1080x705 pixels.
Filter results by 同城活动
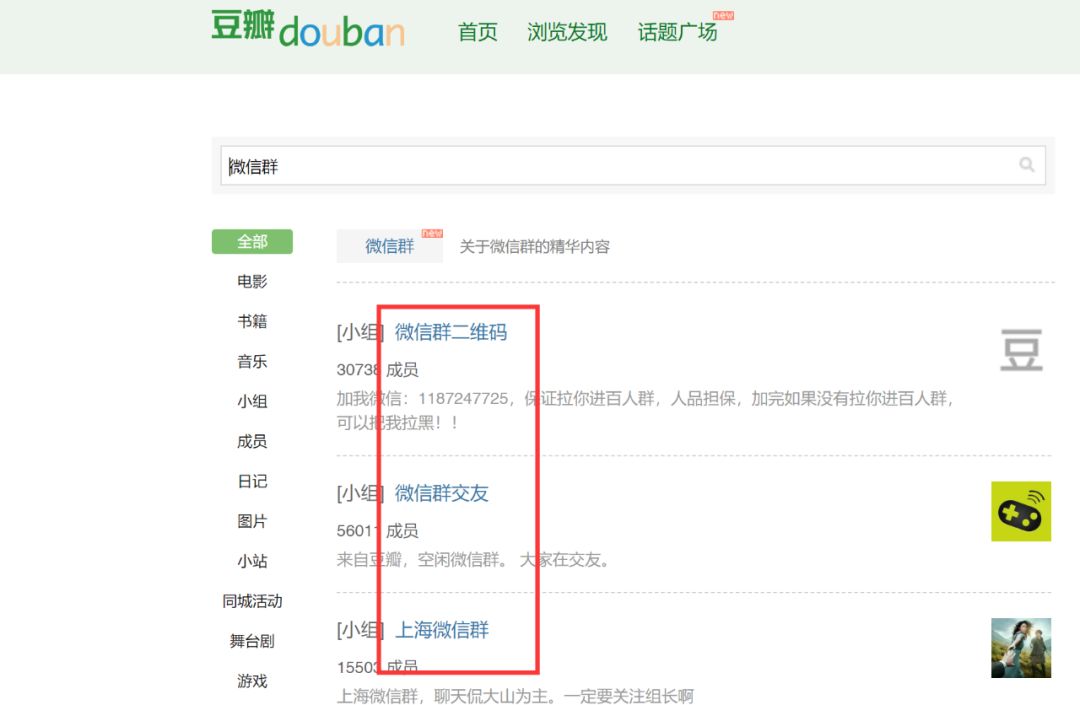(x=252, y=601)
